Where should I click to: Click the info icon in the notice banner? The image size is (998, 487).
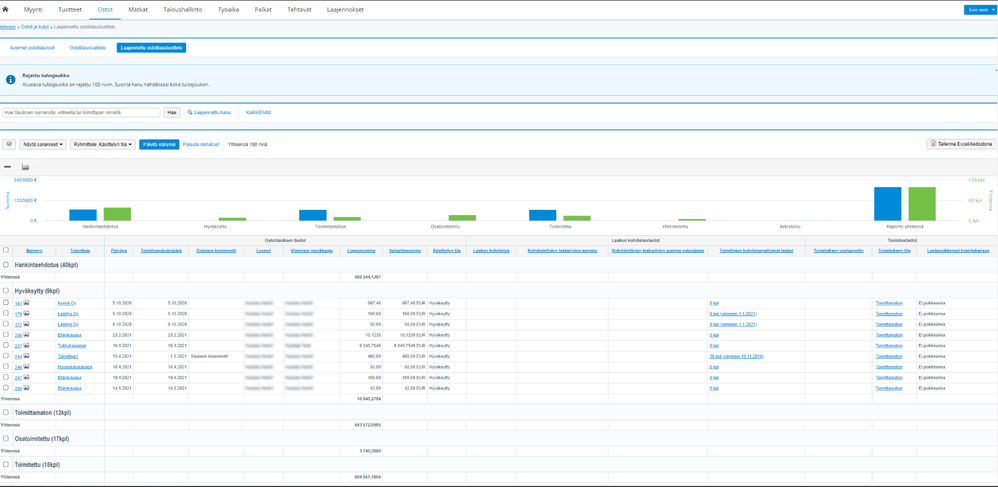(x=10, y=80)
